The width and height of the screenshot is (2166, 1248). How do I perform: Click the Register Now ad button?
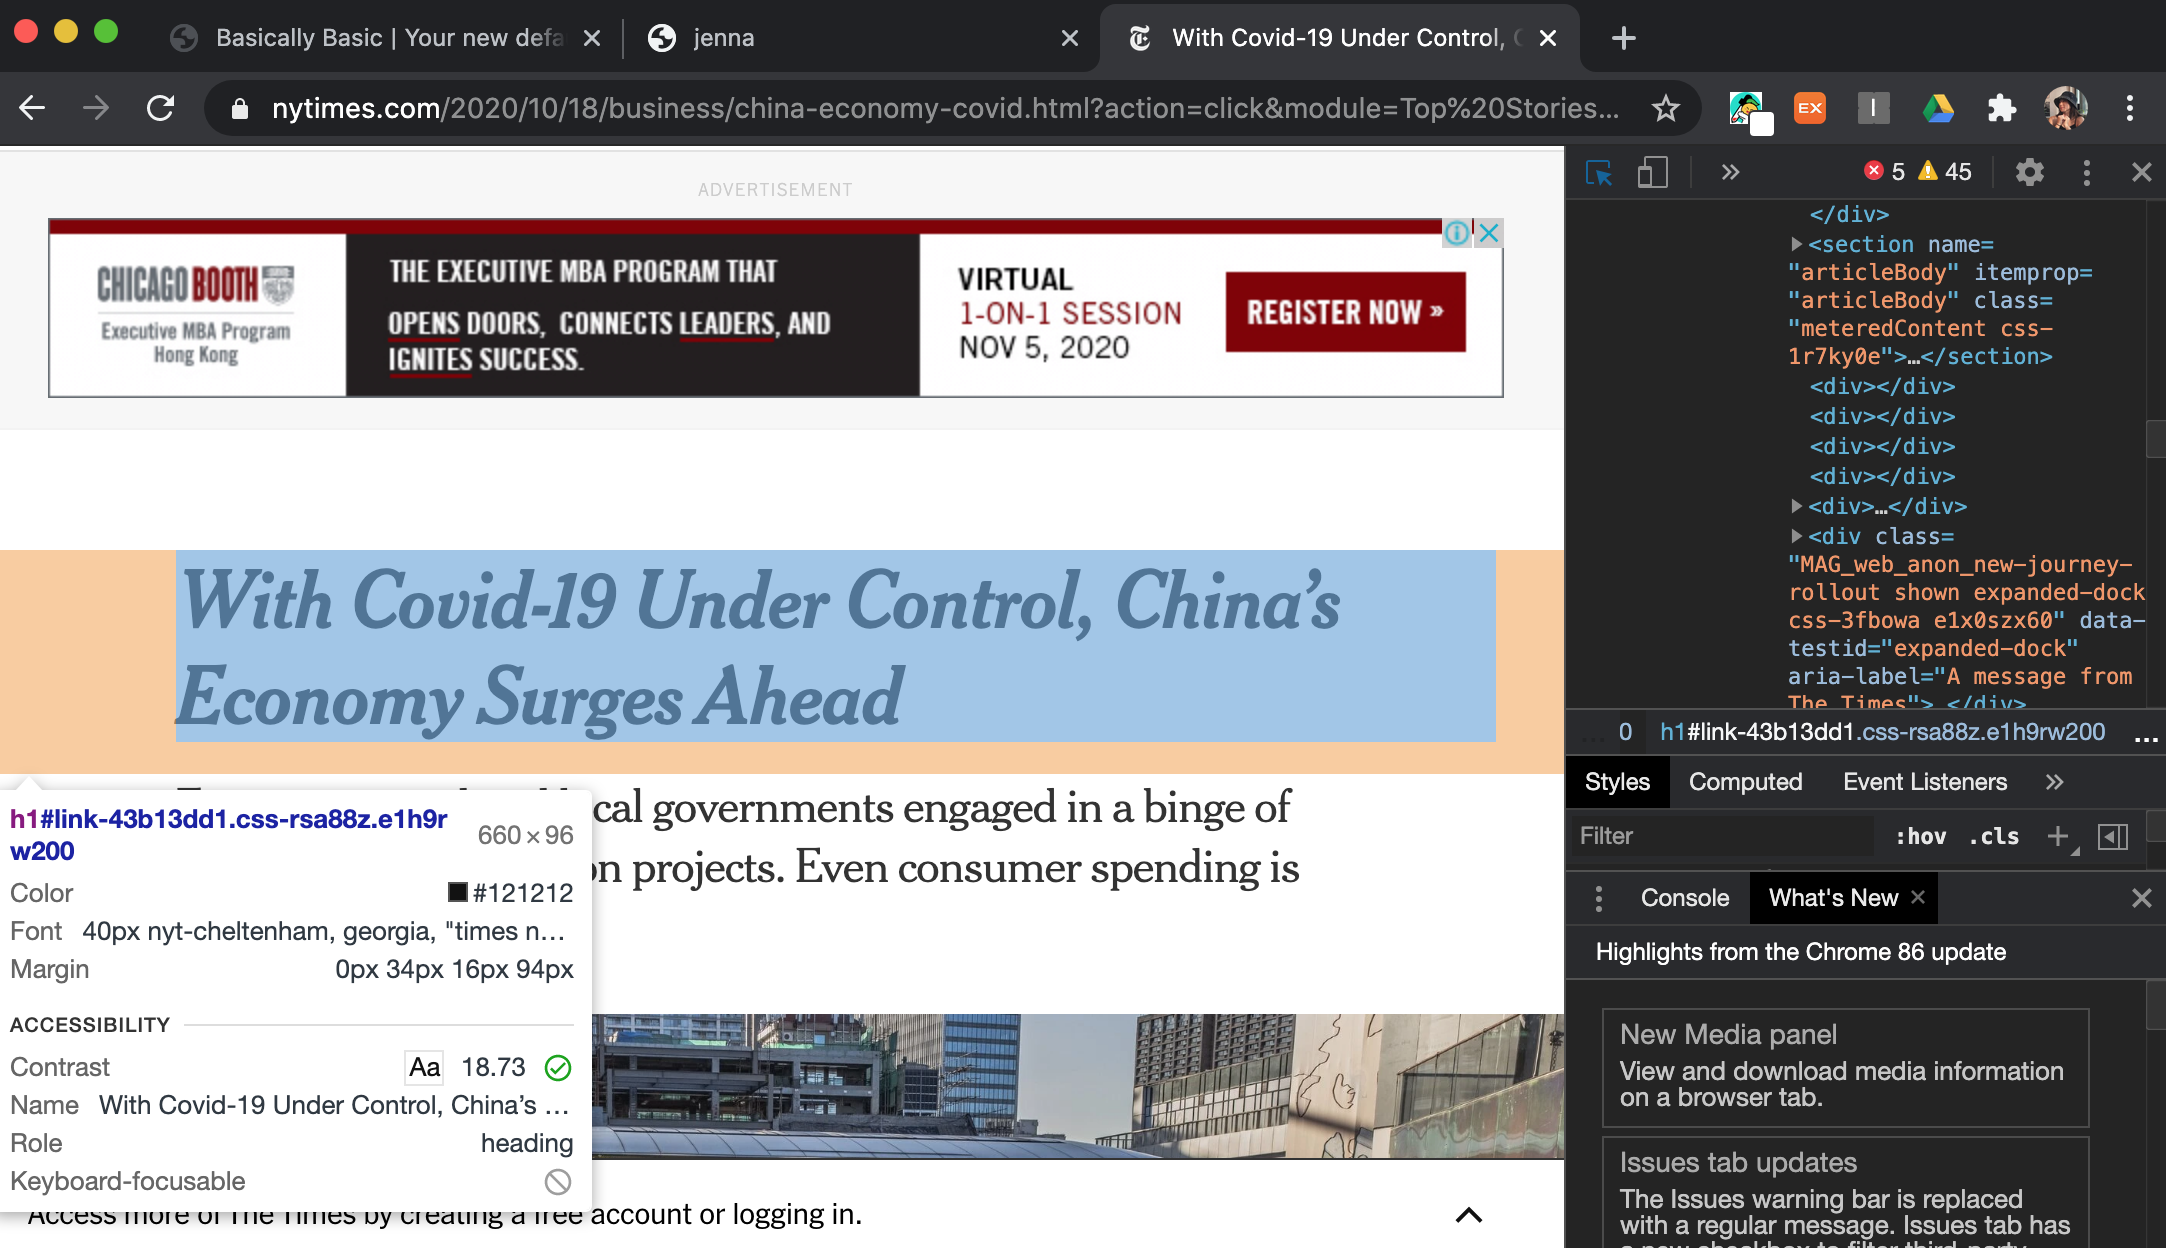[1345, 312]
